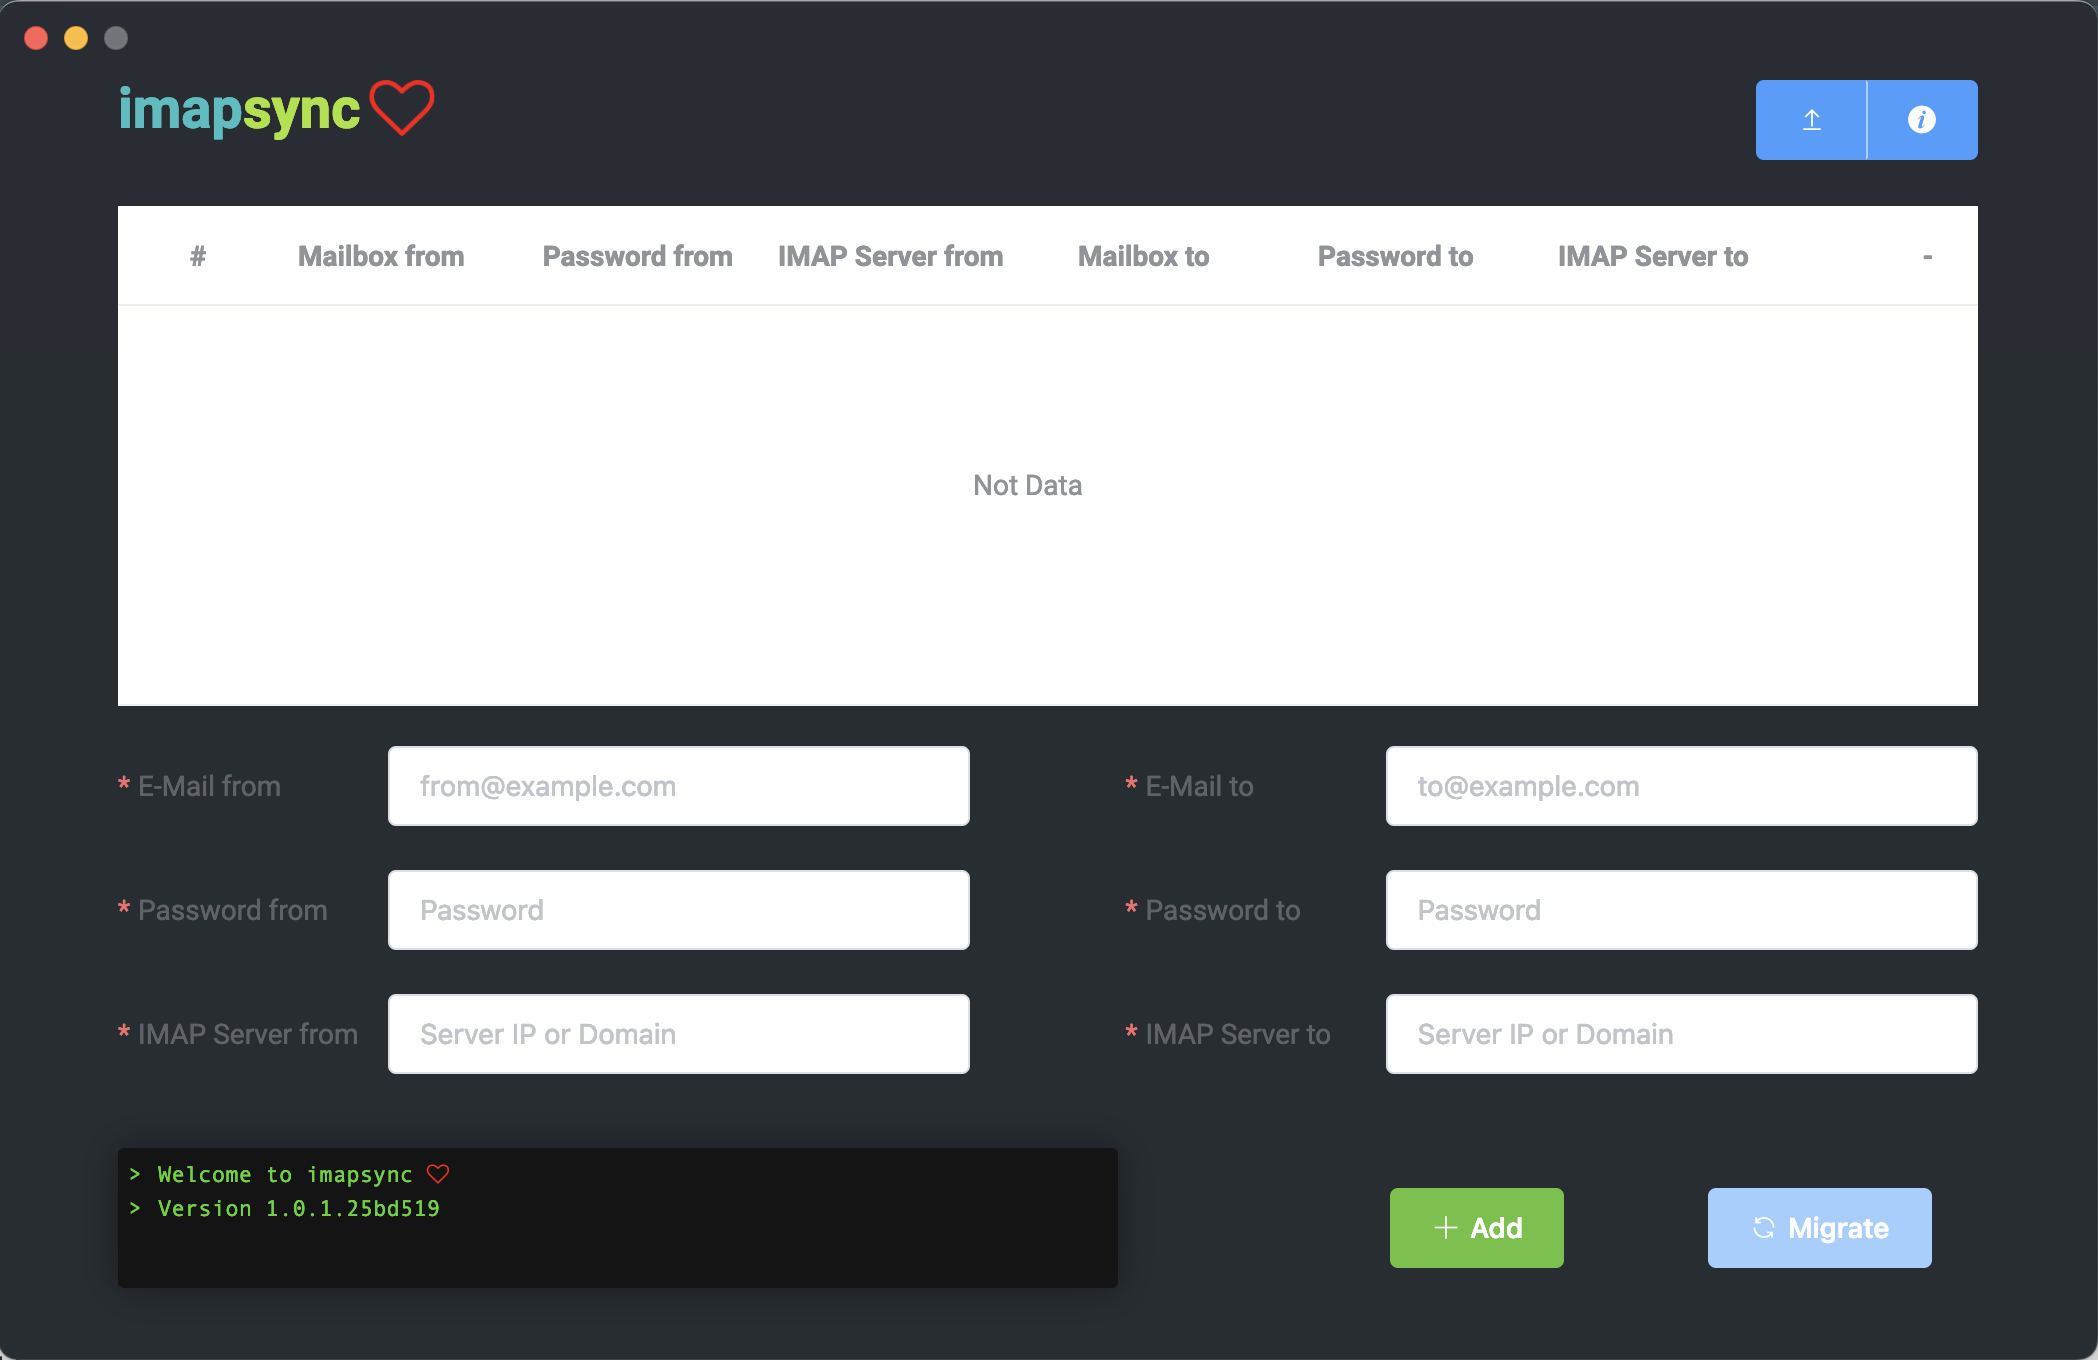Click the green Add button
Image resolution: width=2098 pixels, height=1360 pixels.
pyautogui.click(x=1477, y=1228)
